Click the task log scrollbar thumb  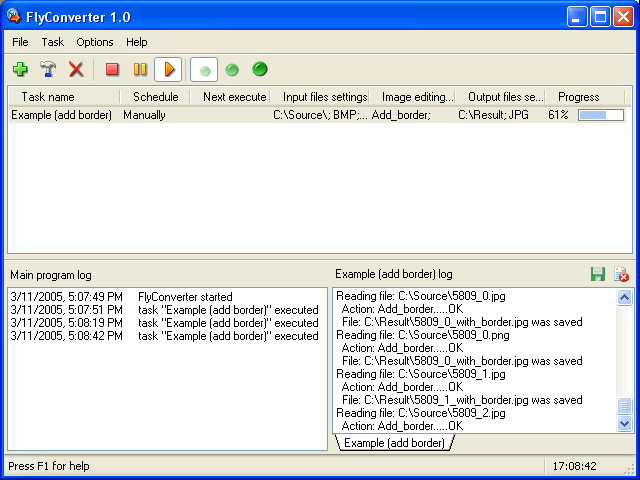(x=624, y=406)
